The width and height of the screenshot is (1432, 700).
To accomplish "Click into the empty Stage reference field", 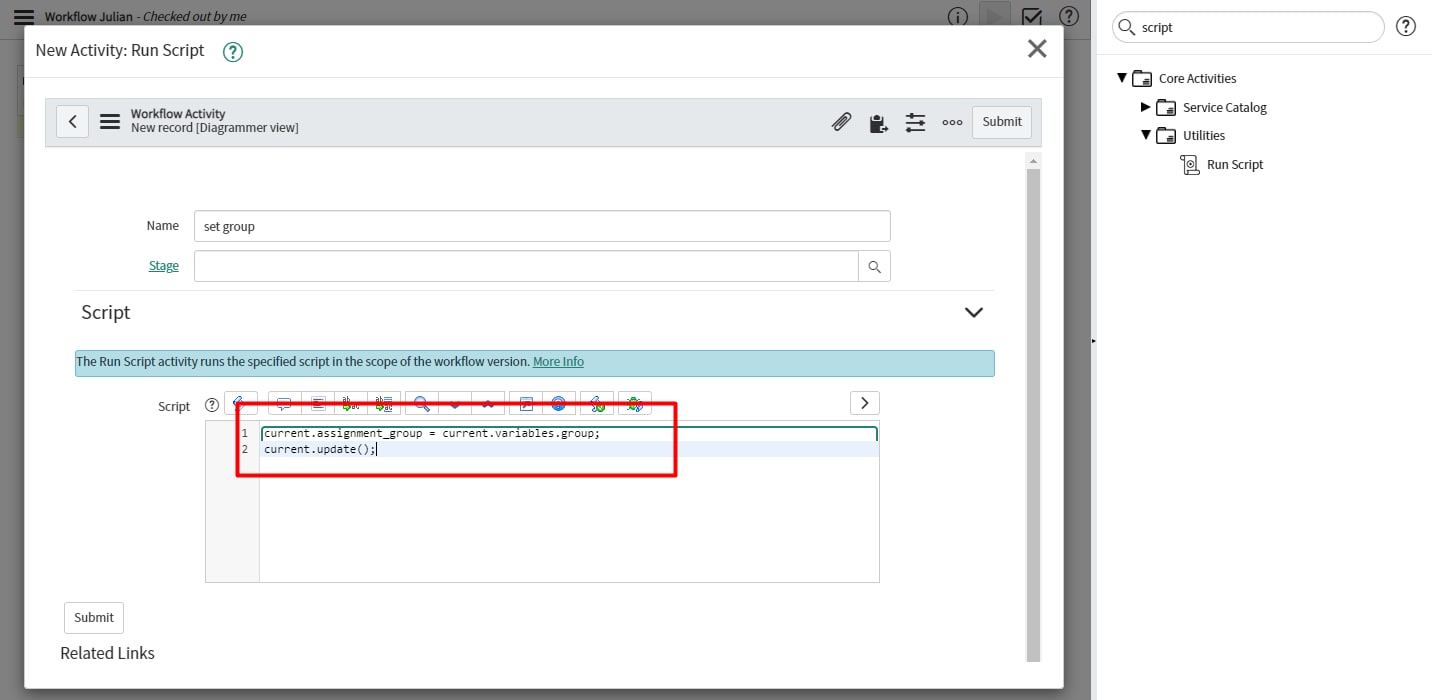I will [x=526, y=266].
